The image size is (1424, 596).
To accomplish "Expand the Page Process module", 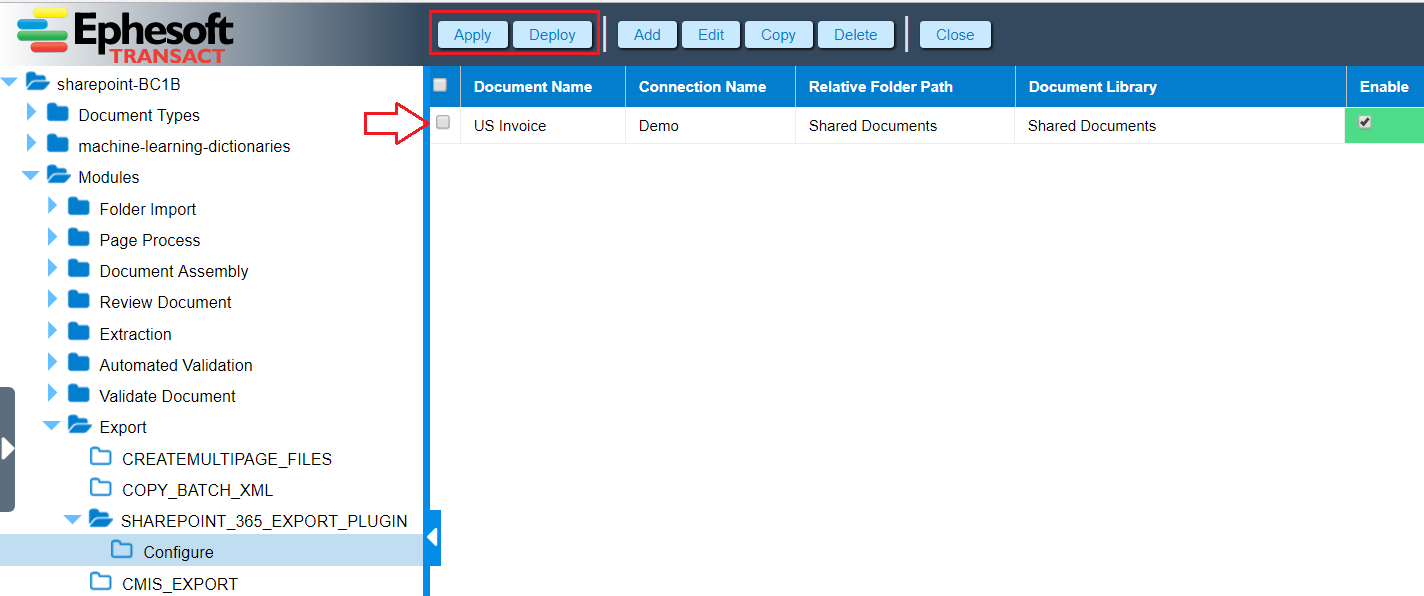I will click(52, 238).
